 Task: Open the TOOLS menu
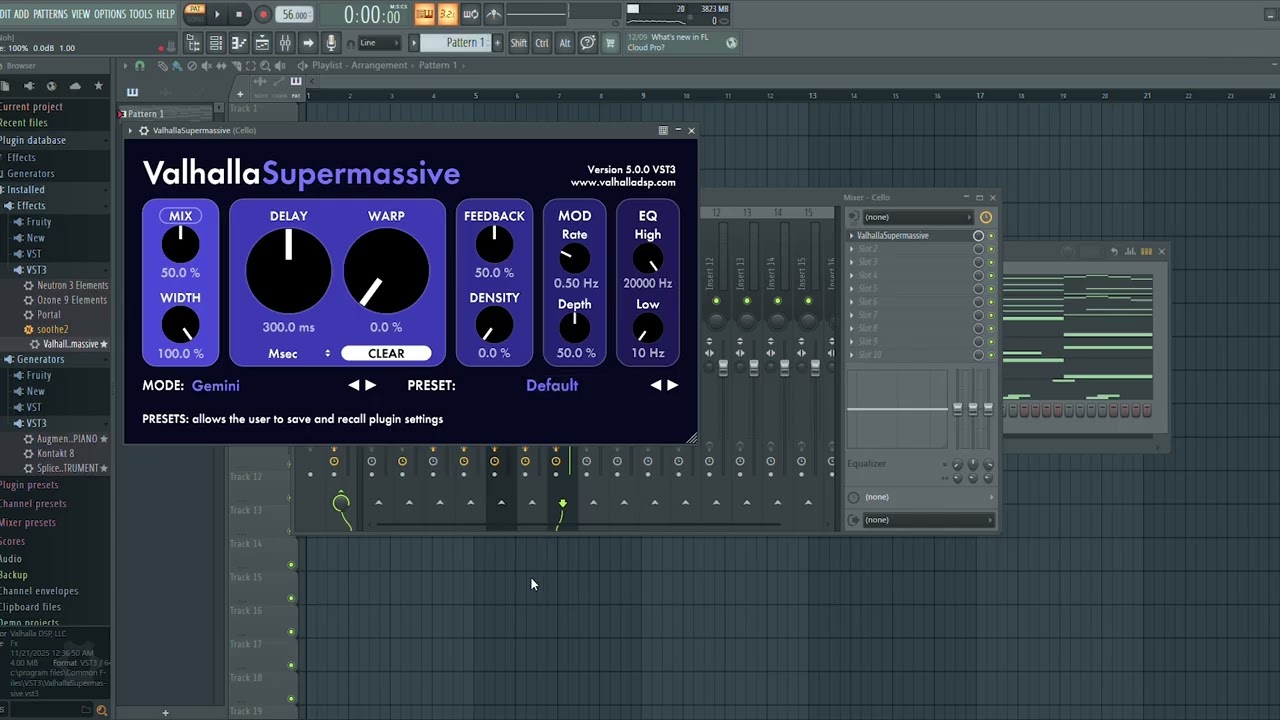tap(141, 14)
